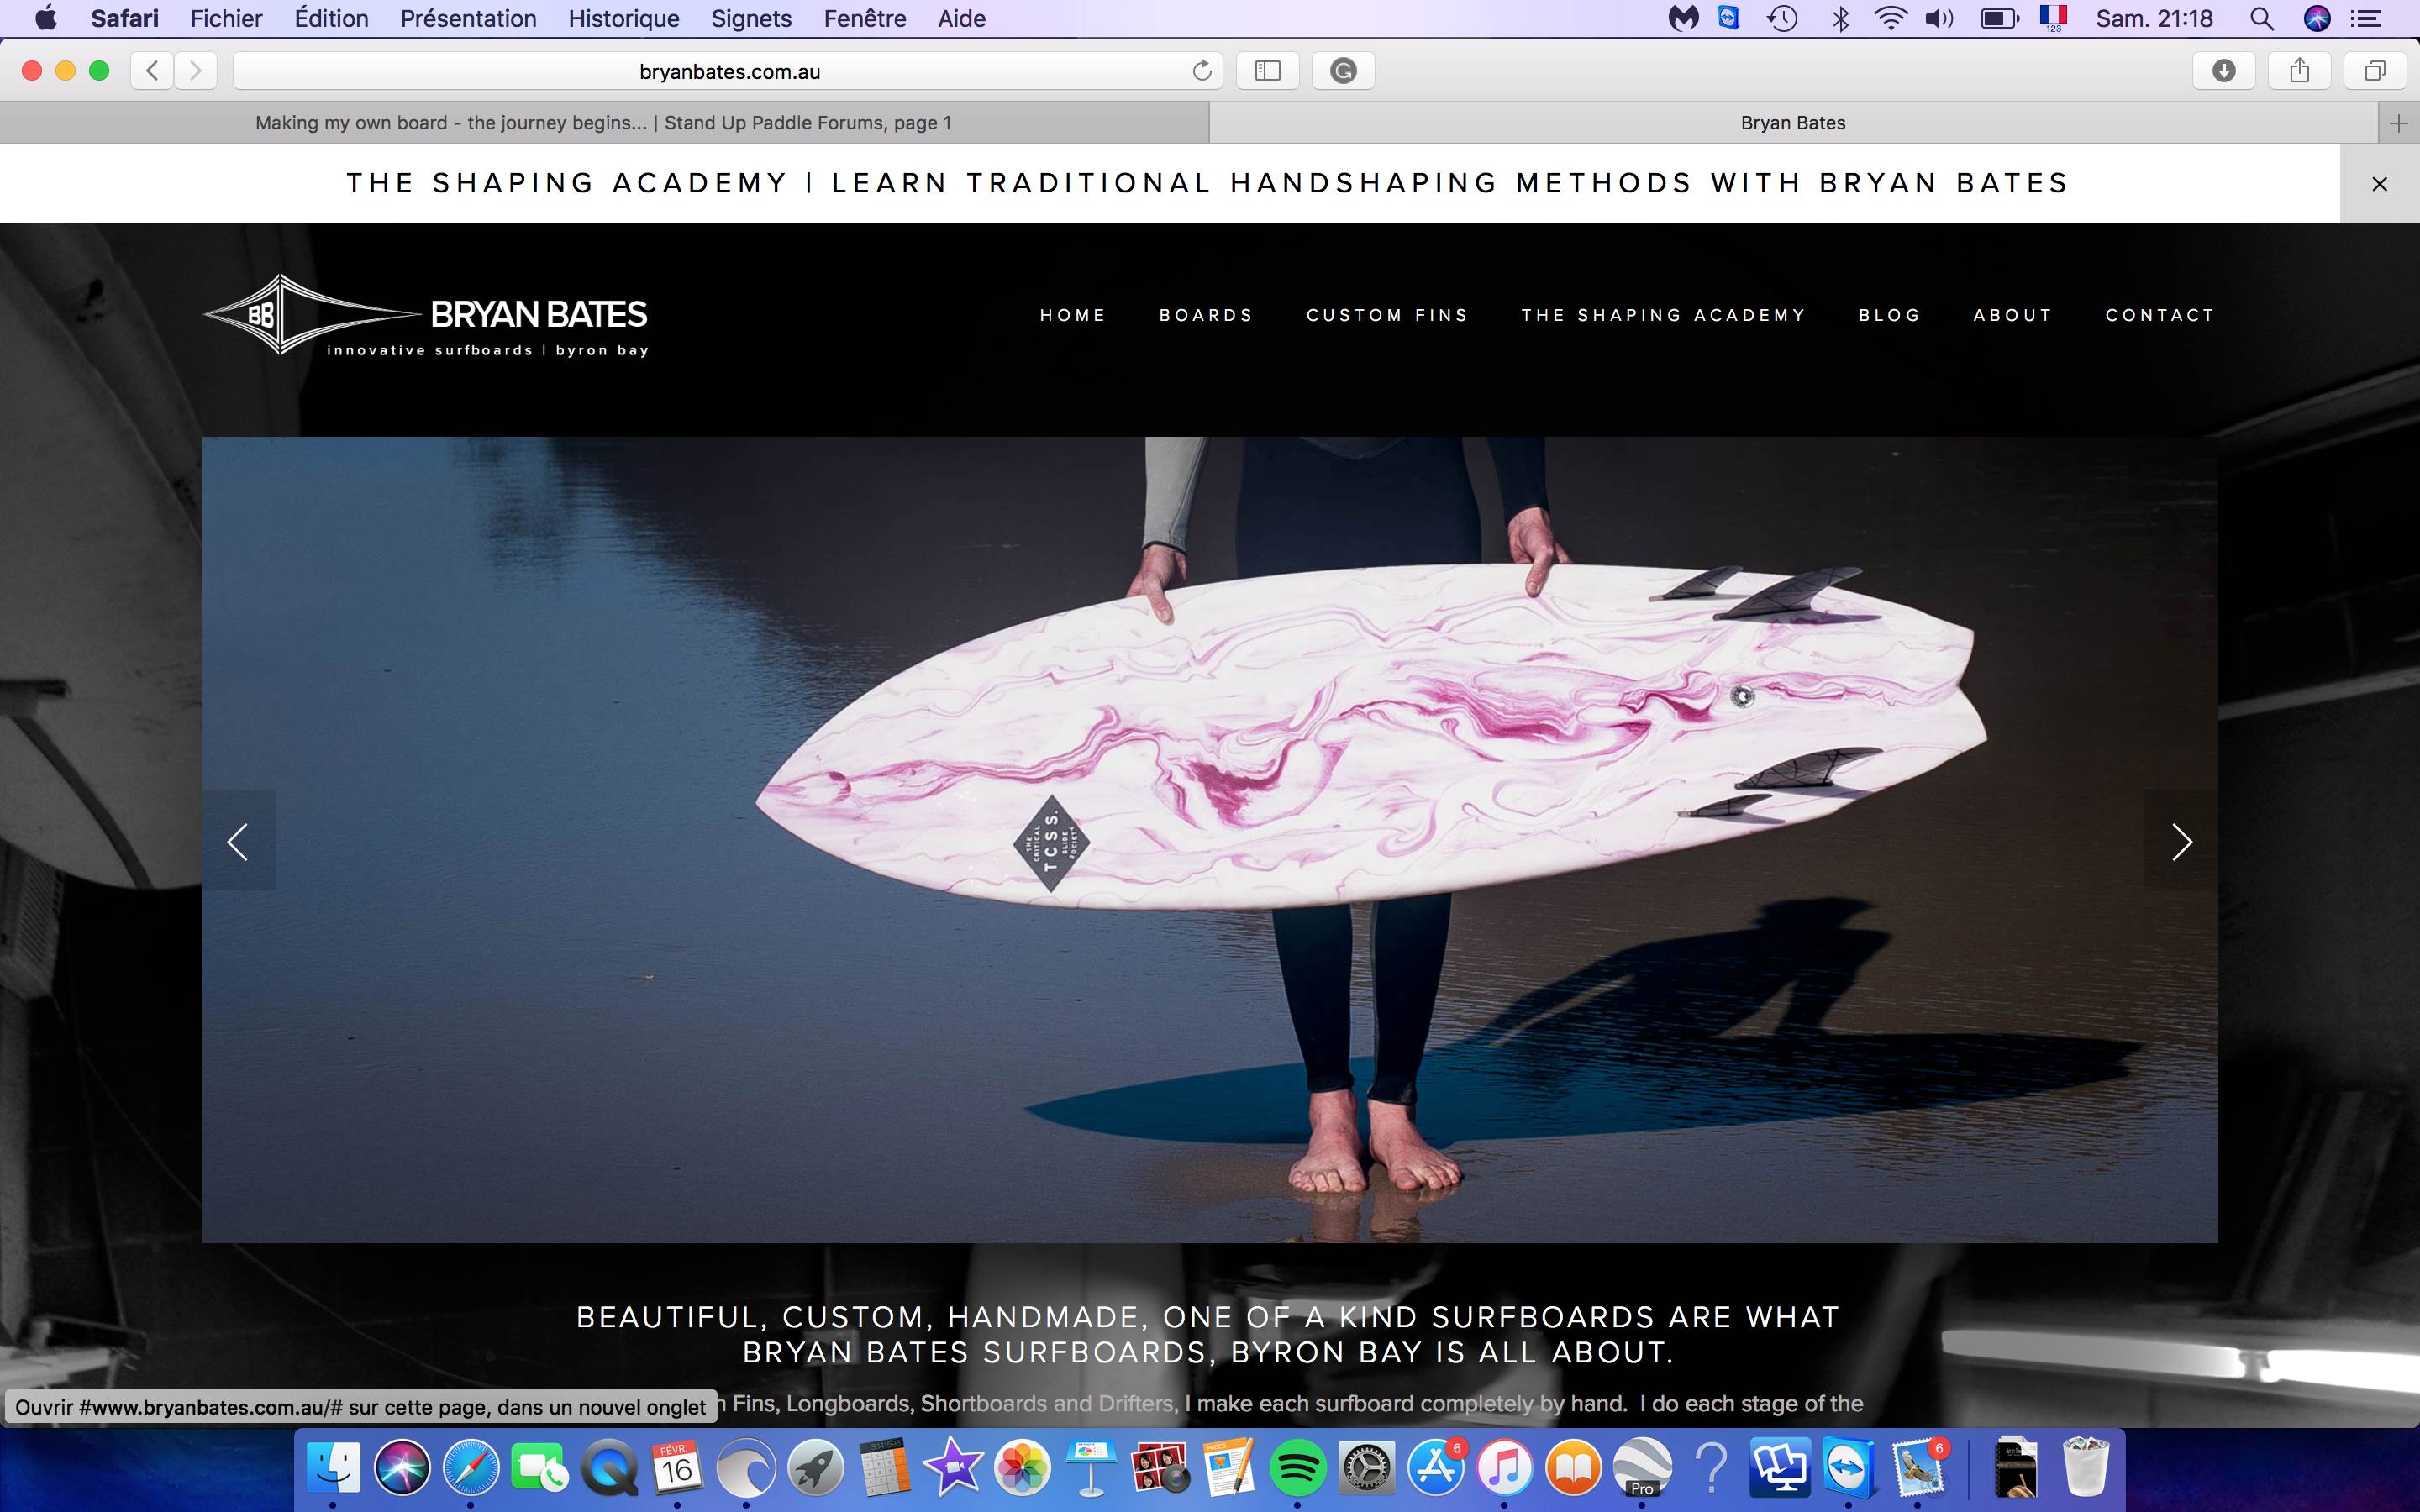2420x1512 pixels.
Task: Show the Safari sidebar
Action: pyautogui.click(x=1267, y=71)
